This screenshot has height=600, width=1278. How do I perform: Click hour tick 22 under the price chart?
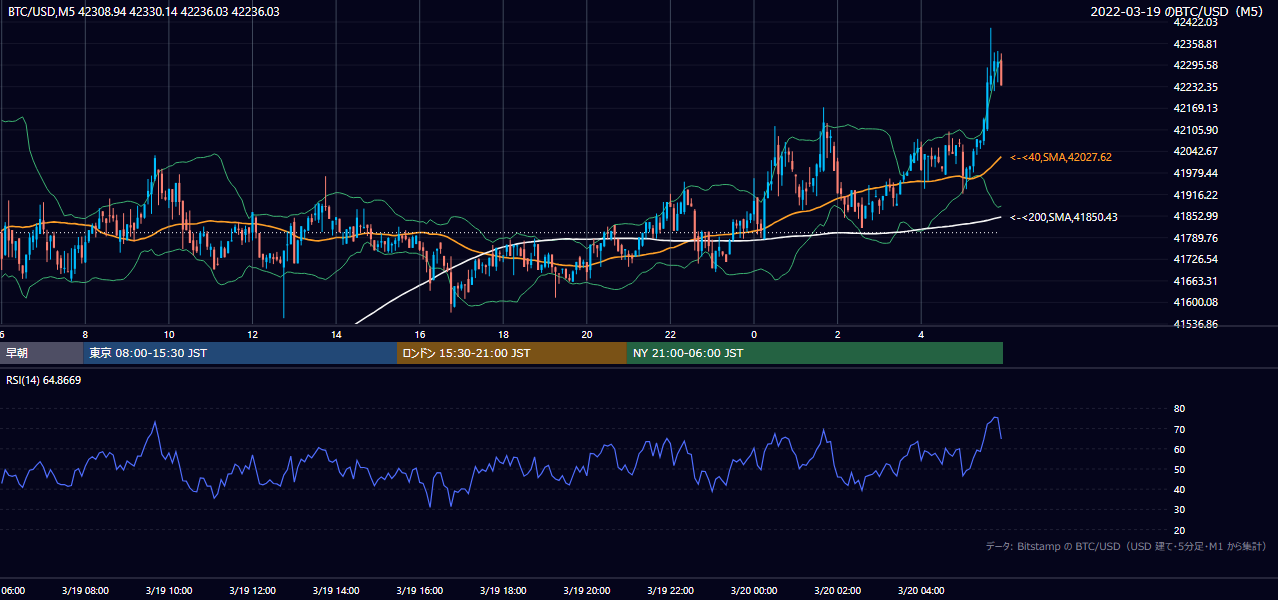pyautogui.click(x=670, y=334)
